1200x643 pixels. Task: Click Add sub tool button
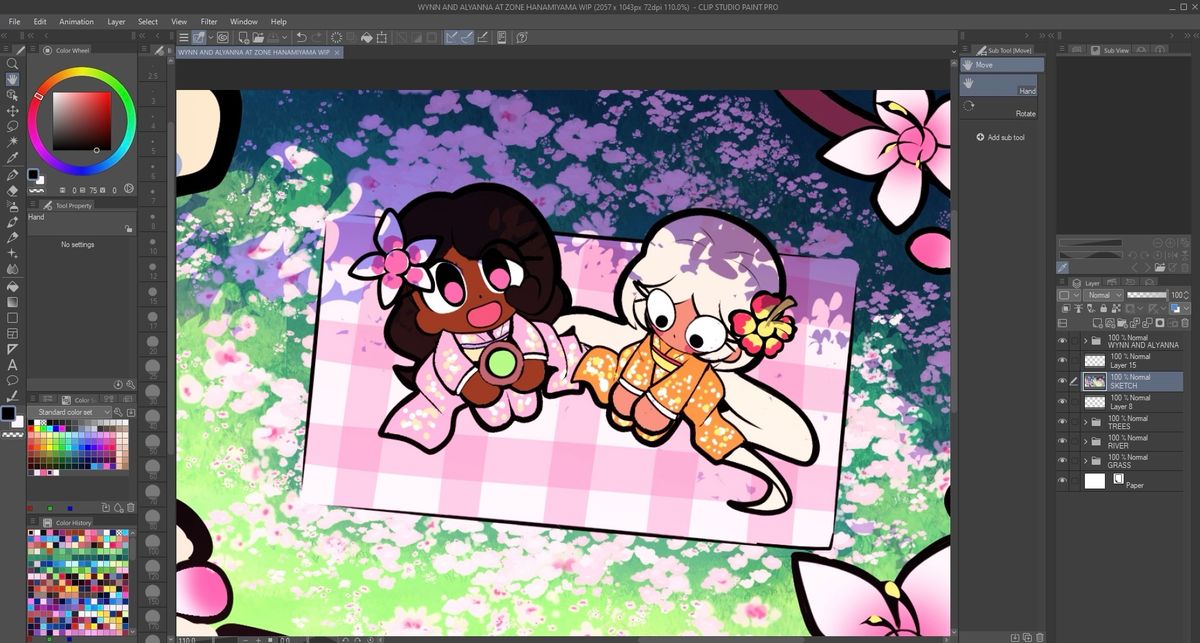click(x=1000, y=137)
